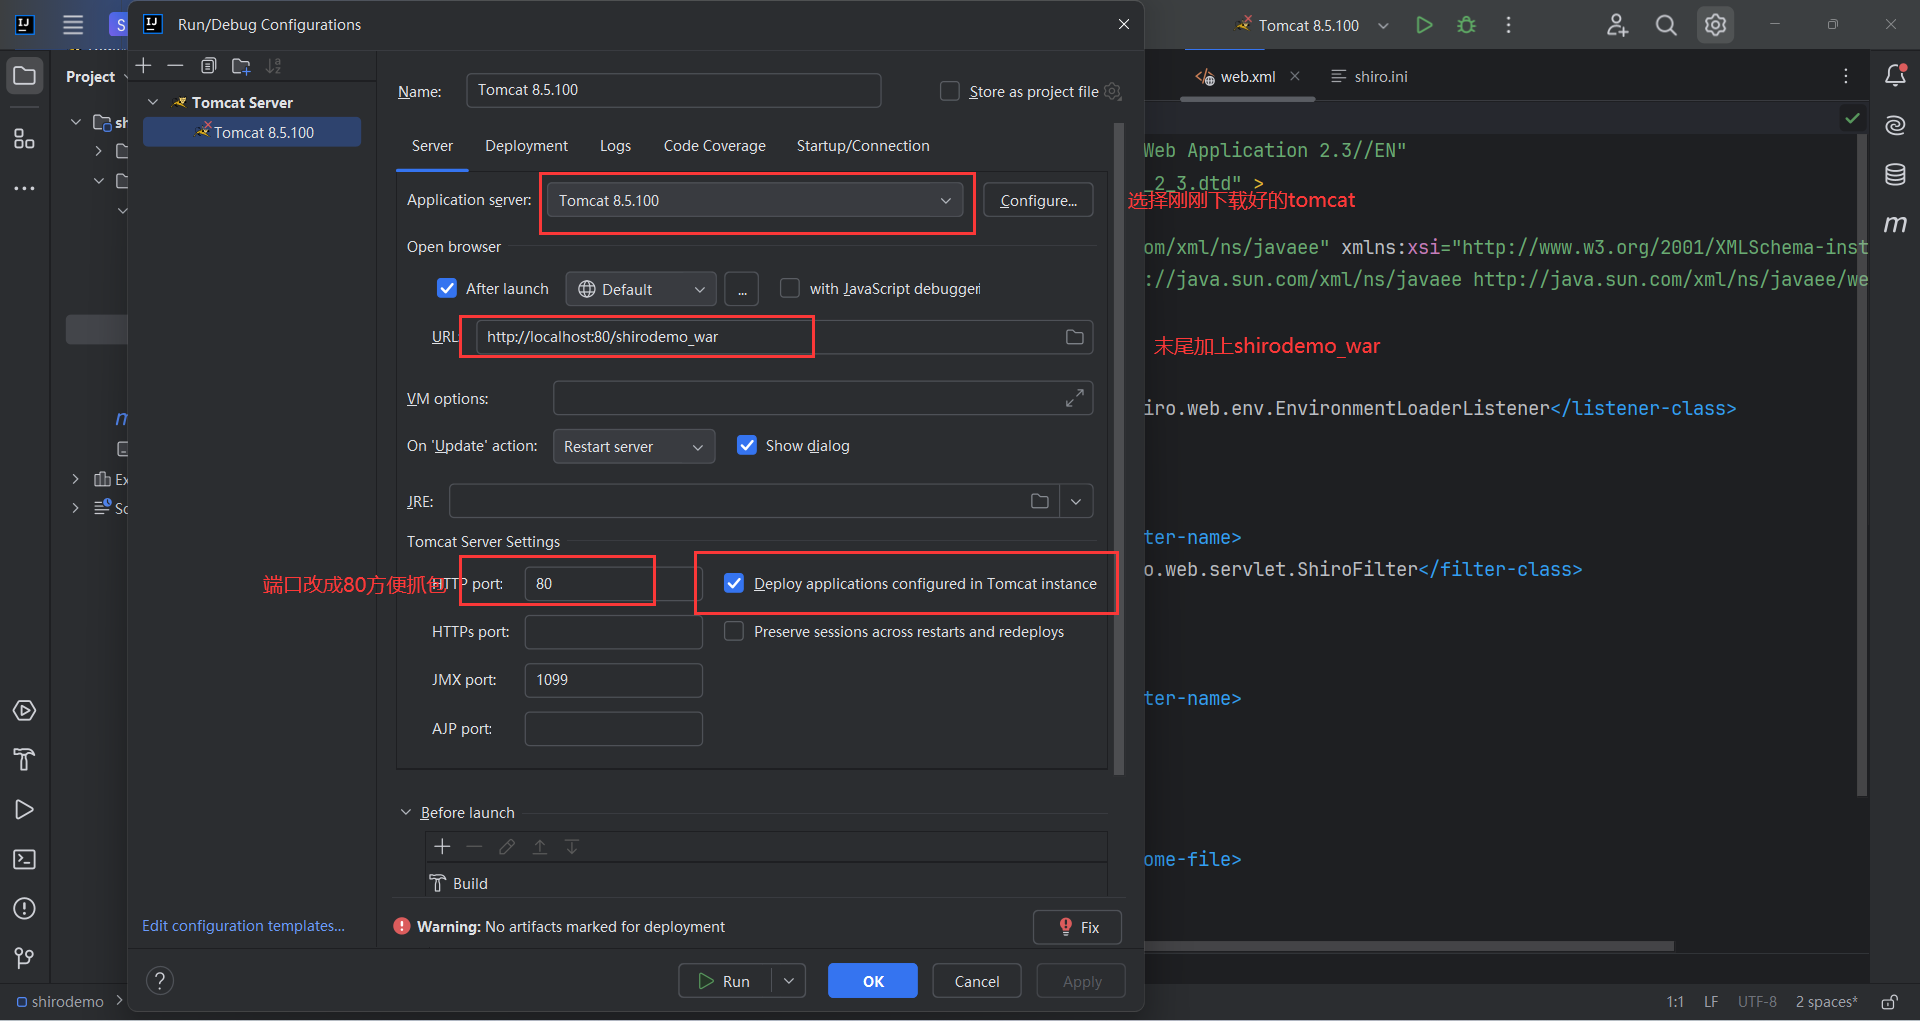Viewport: 1920px width, 1021px height.
Task: Open the Project tool window icon
Action: tap(24, 76)
